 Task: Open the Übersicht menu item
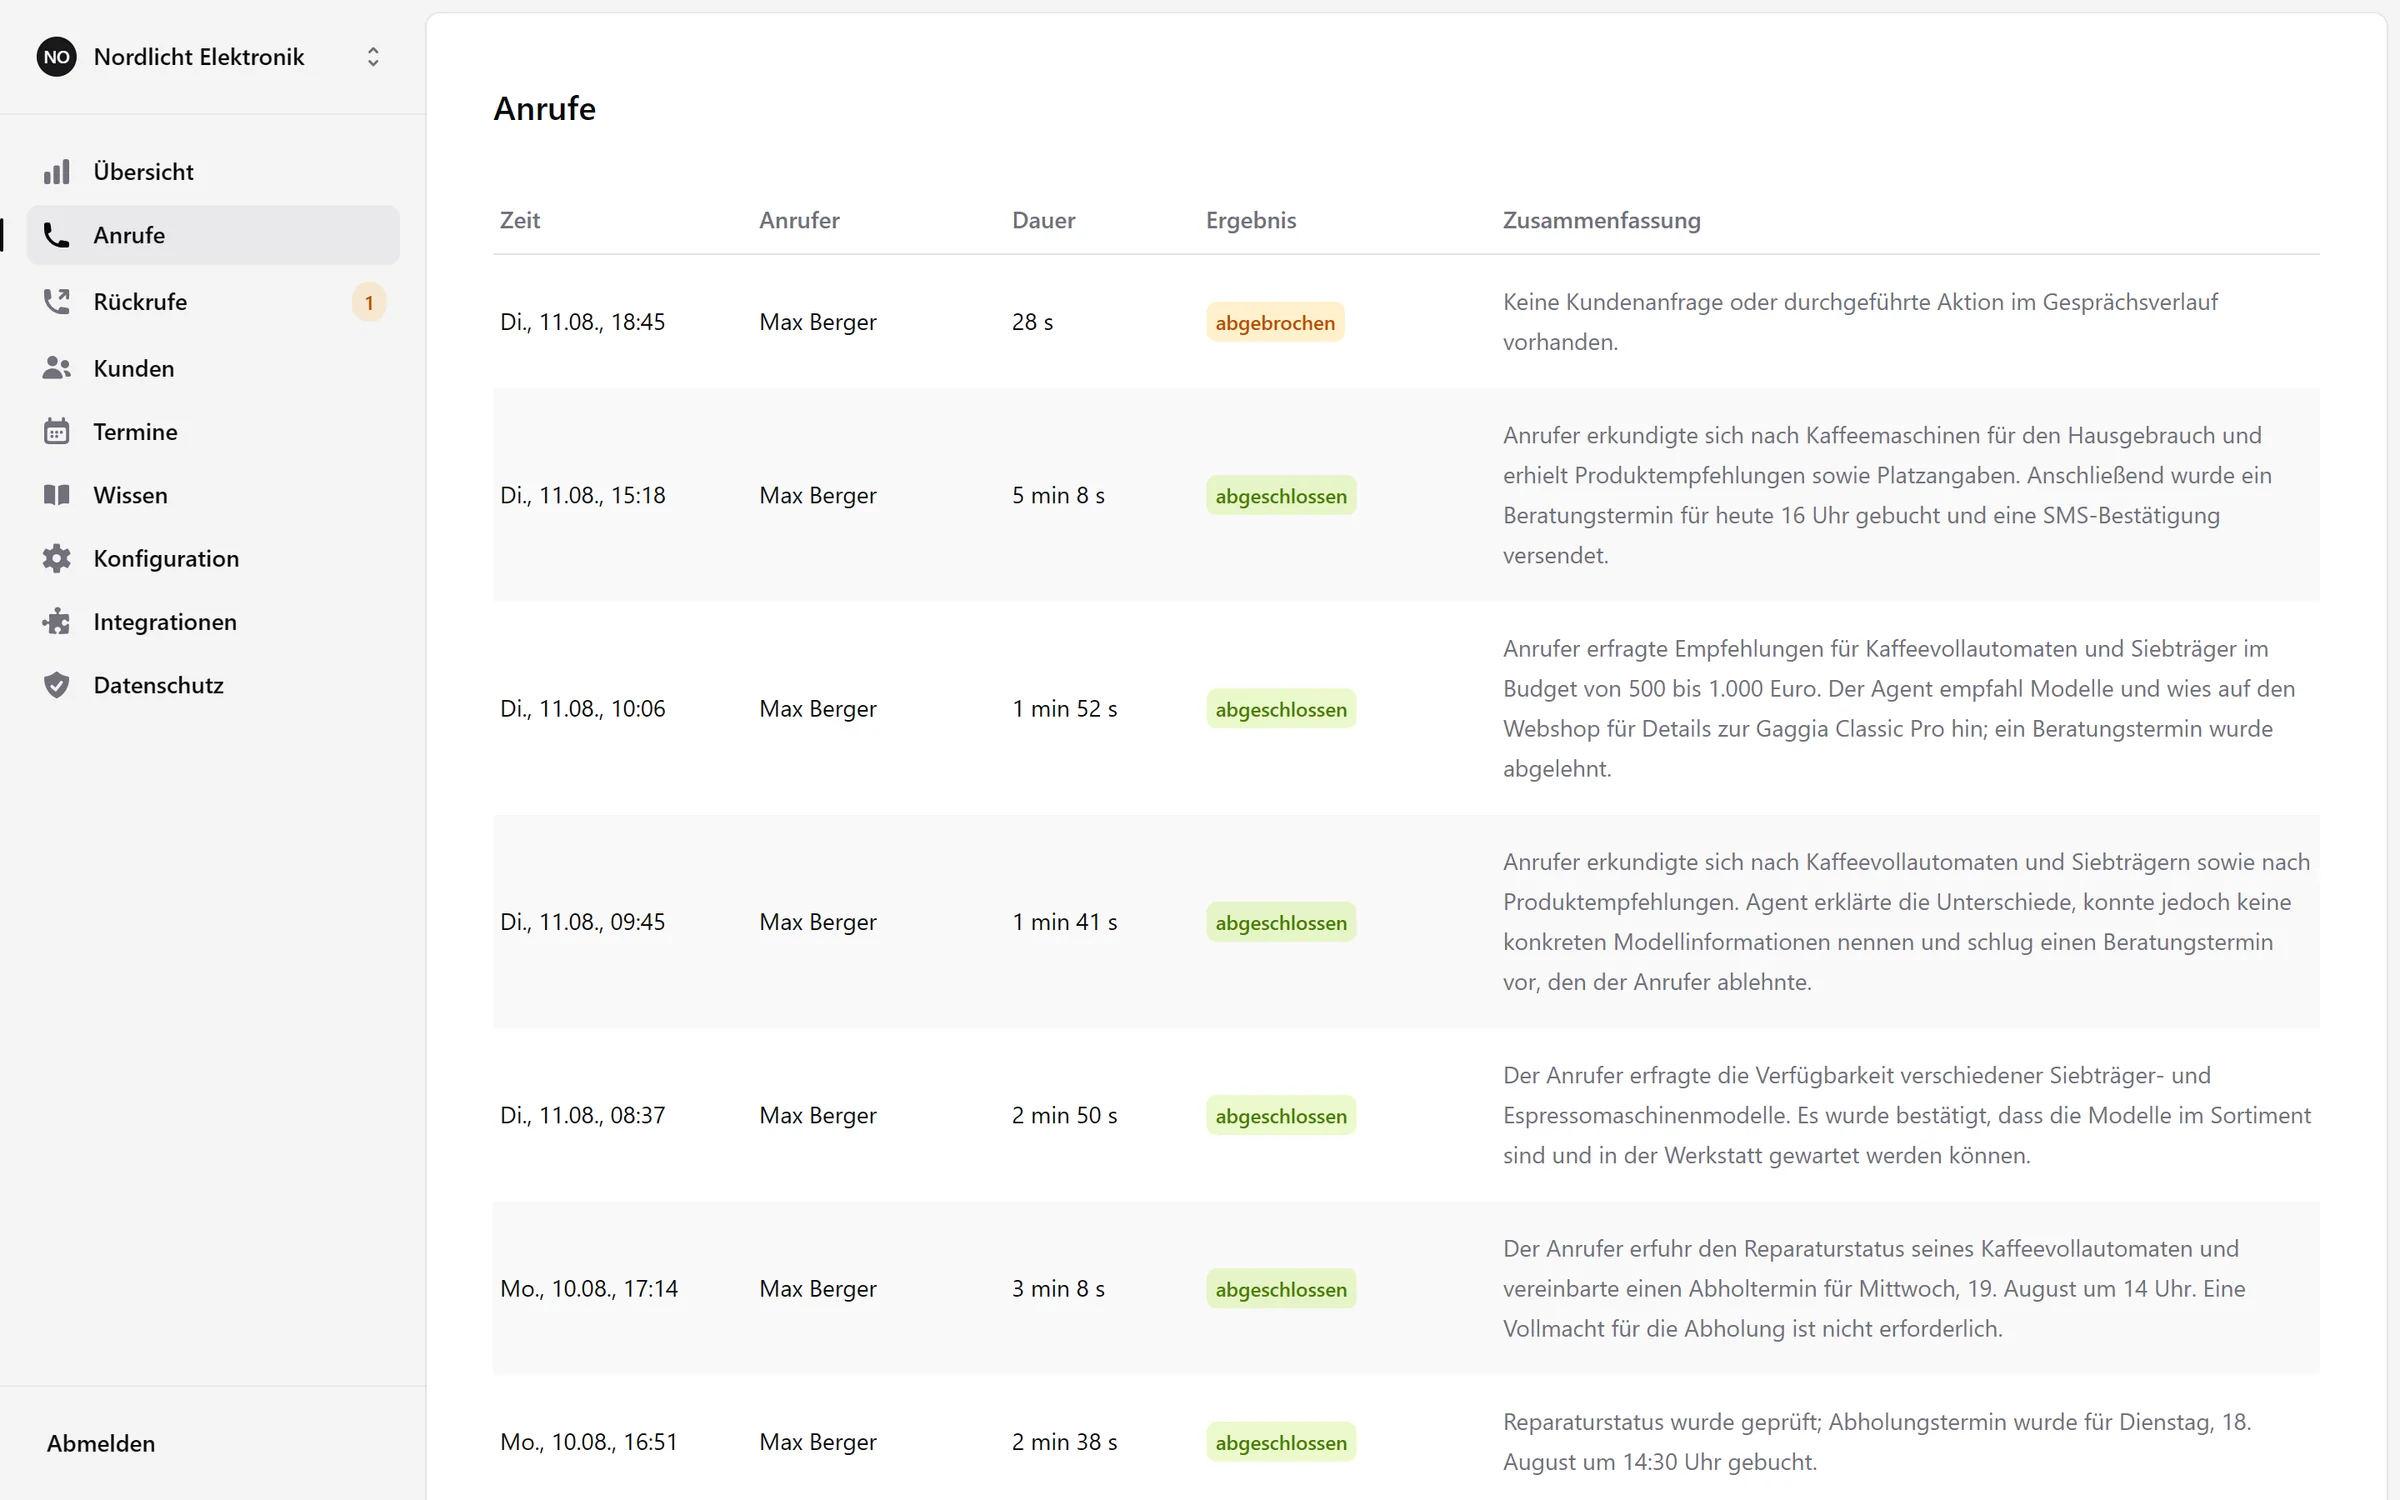click(213, 172)
